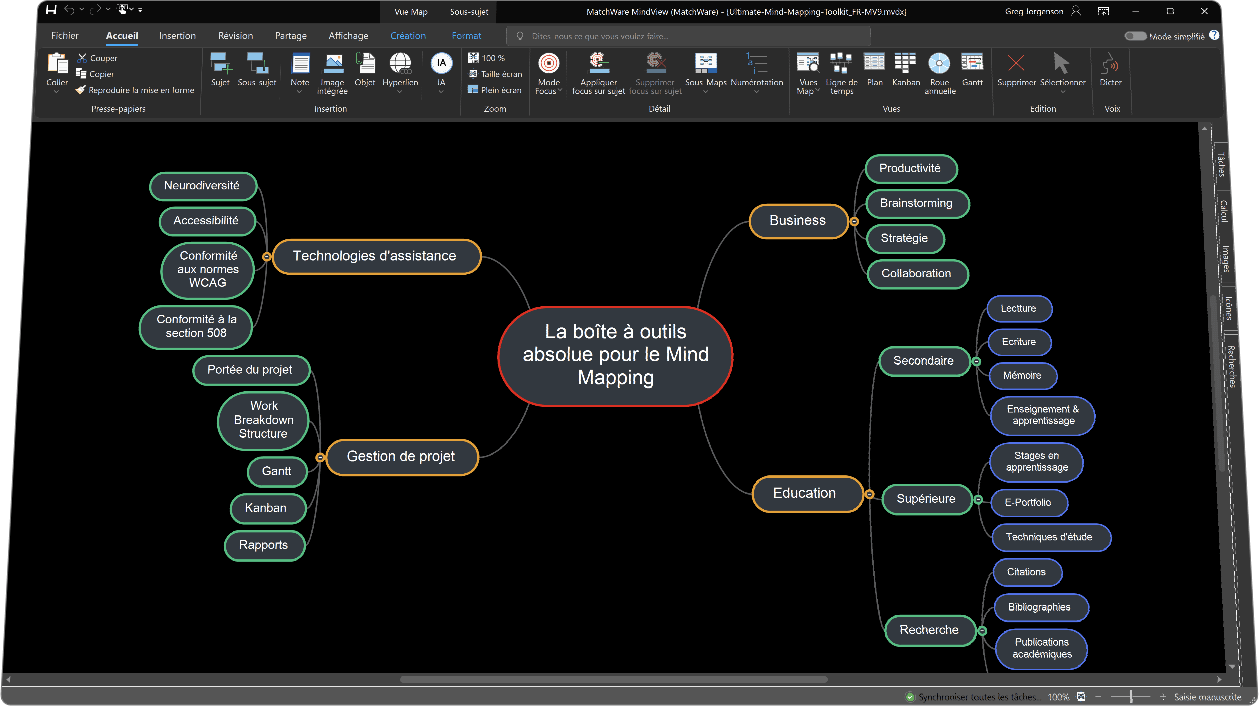Click Saisie manuscrite in status bar
The image size is (1259, 706).
tap(1207, 697)
